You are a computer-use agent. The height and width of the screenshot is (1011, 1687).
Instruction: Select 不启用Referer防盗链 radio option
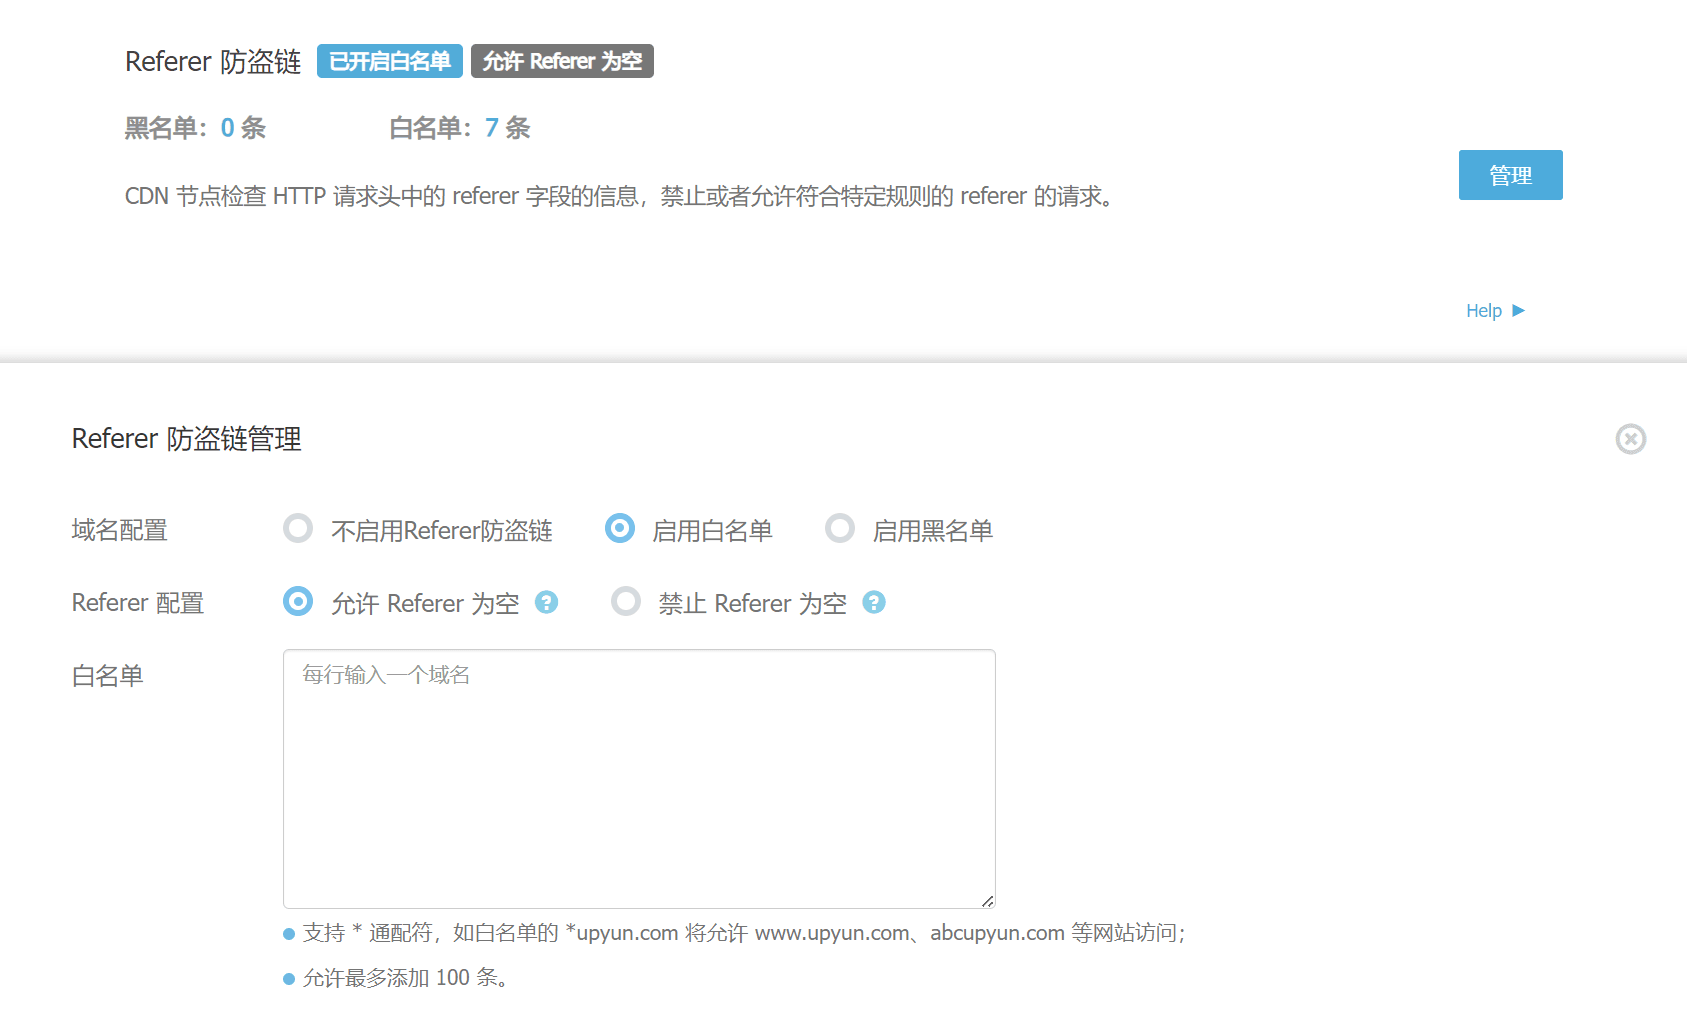click(x=298, y=528)
